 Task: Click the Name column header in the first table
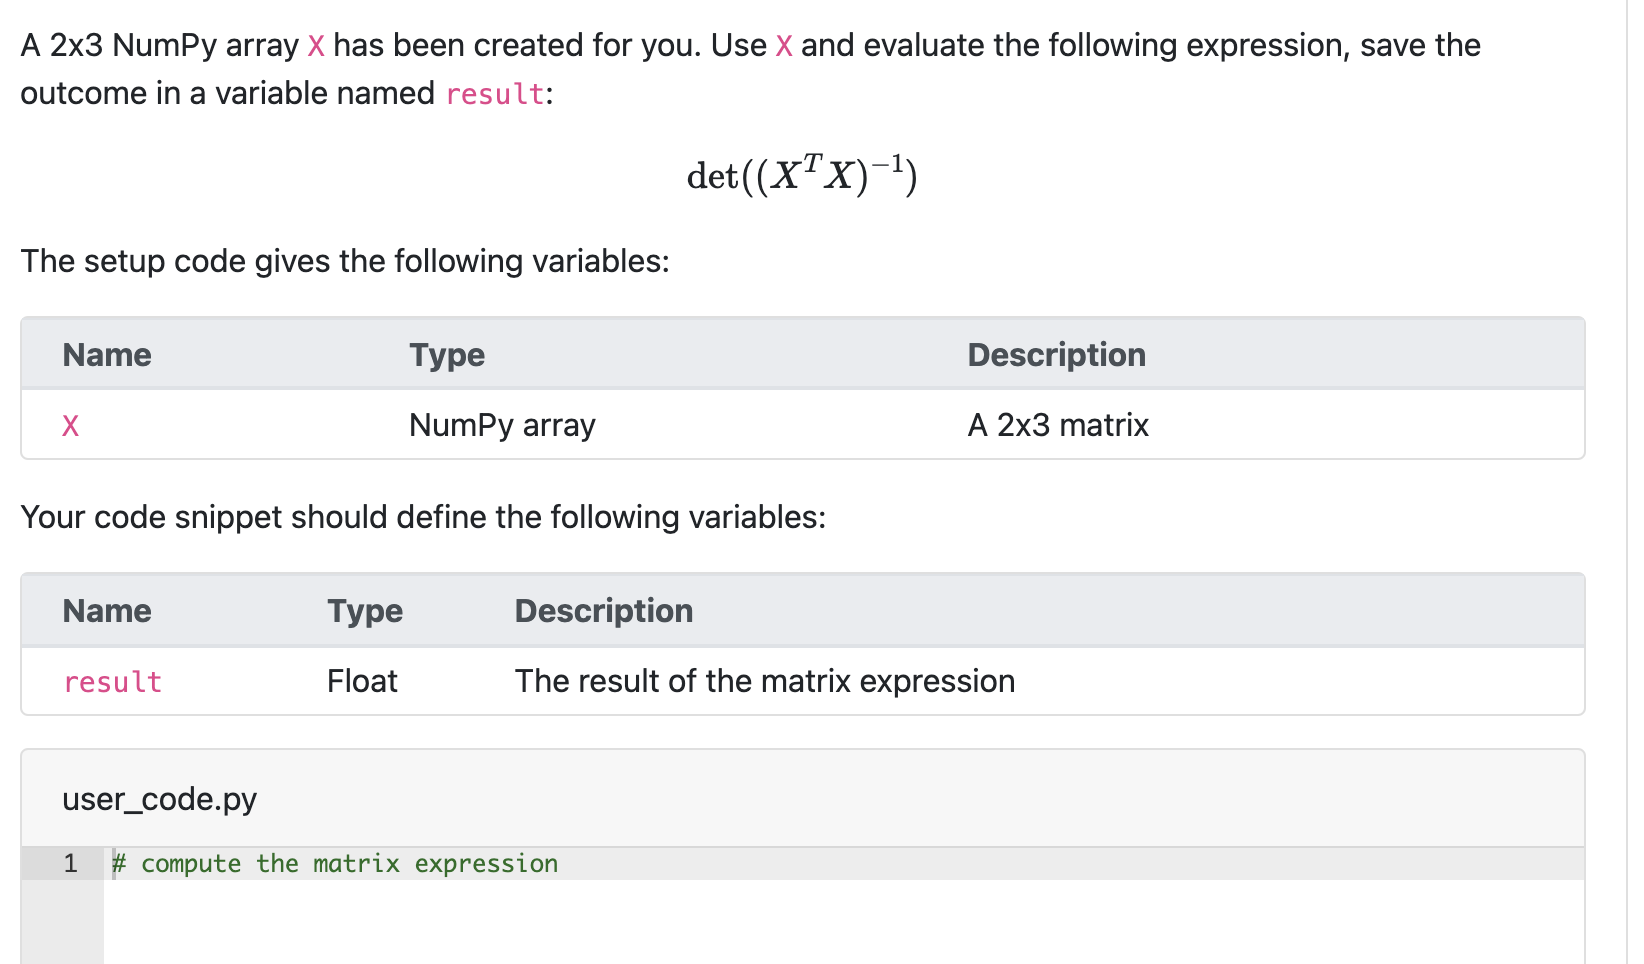(x=107, y=354)
